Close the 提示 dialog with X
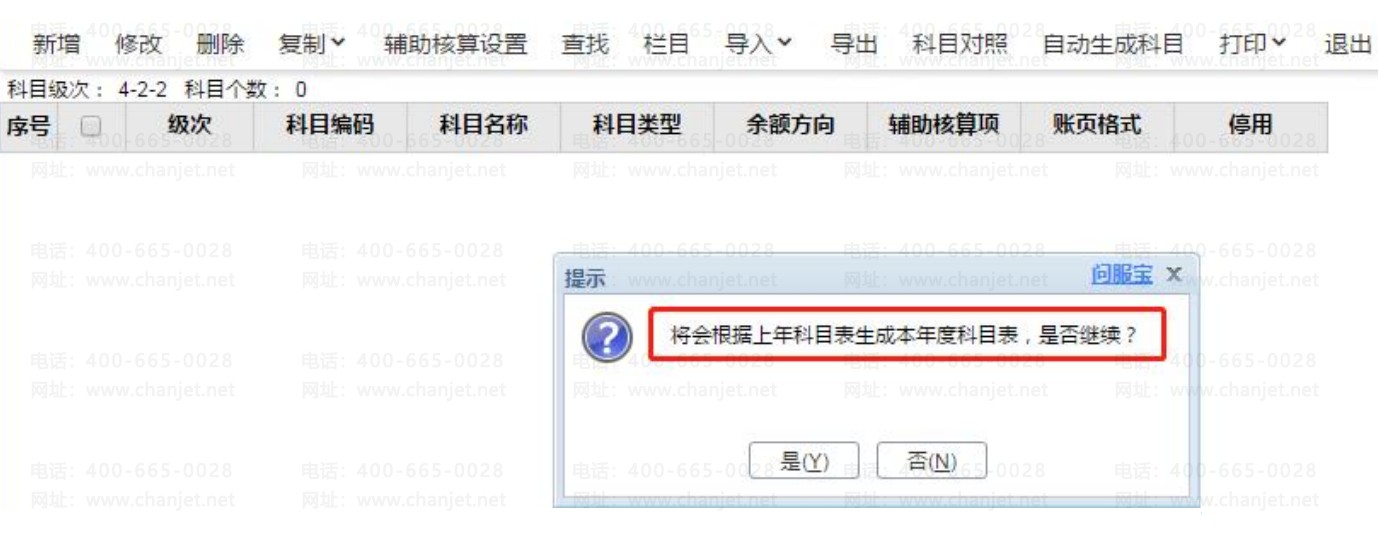The width and height of the screenshot is (1378, 540). pyautogui.click(x=1174, y=274)
